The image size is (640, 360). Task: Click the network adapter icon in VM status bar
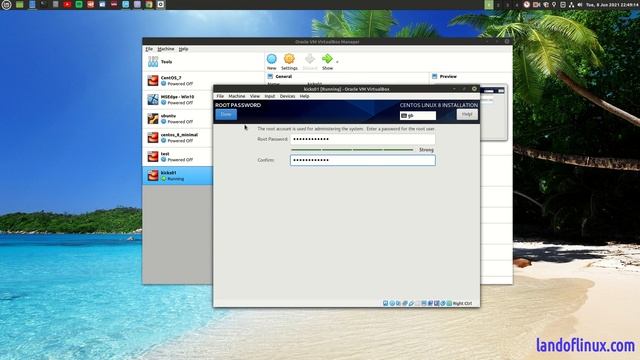tap(405, 303)
